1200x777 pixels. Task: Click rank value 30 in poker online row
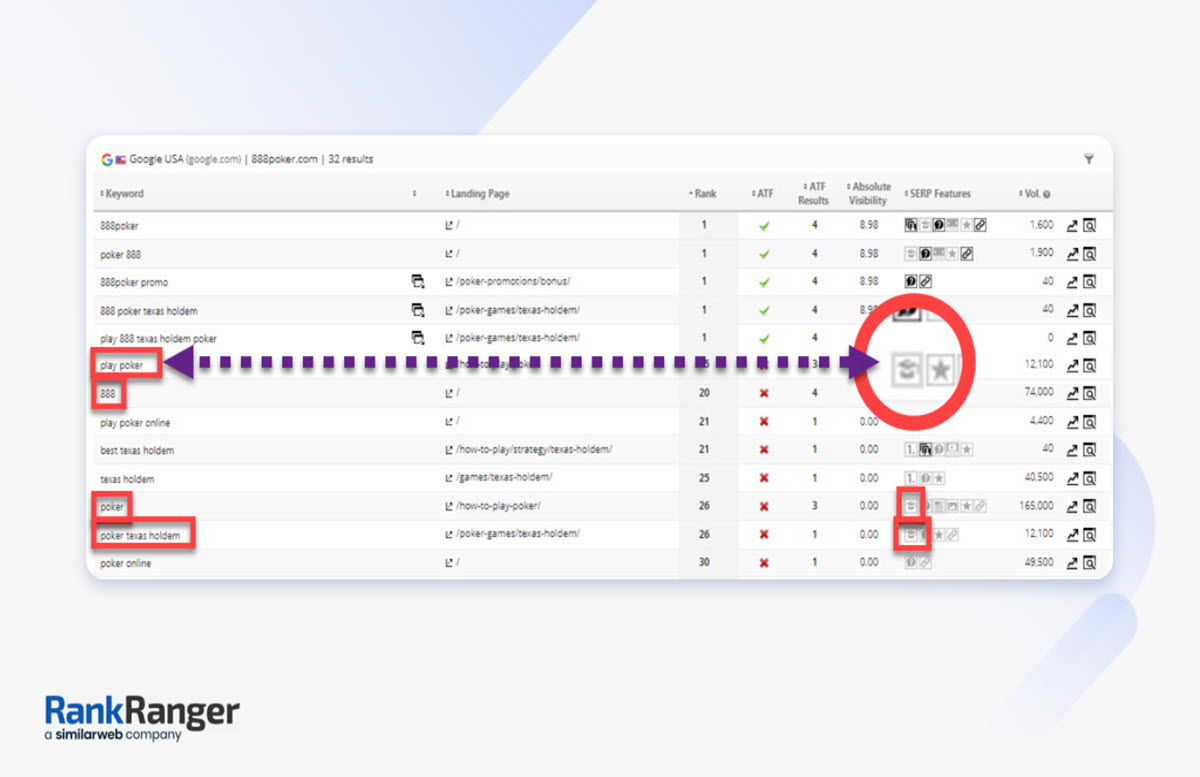704,563
